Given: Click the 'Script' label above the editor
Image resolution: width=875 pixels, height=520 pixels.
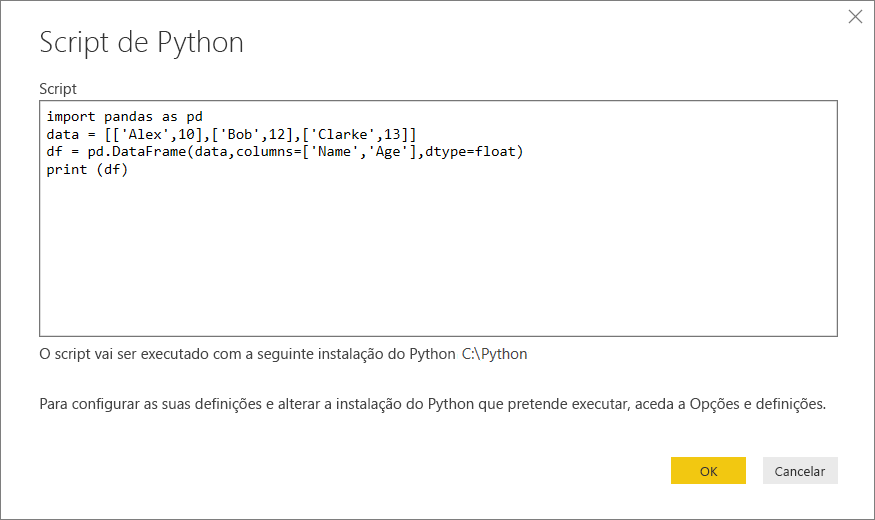Looking at the screenshot, I should point(57,89).
